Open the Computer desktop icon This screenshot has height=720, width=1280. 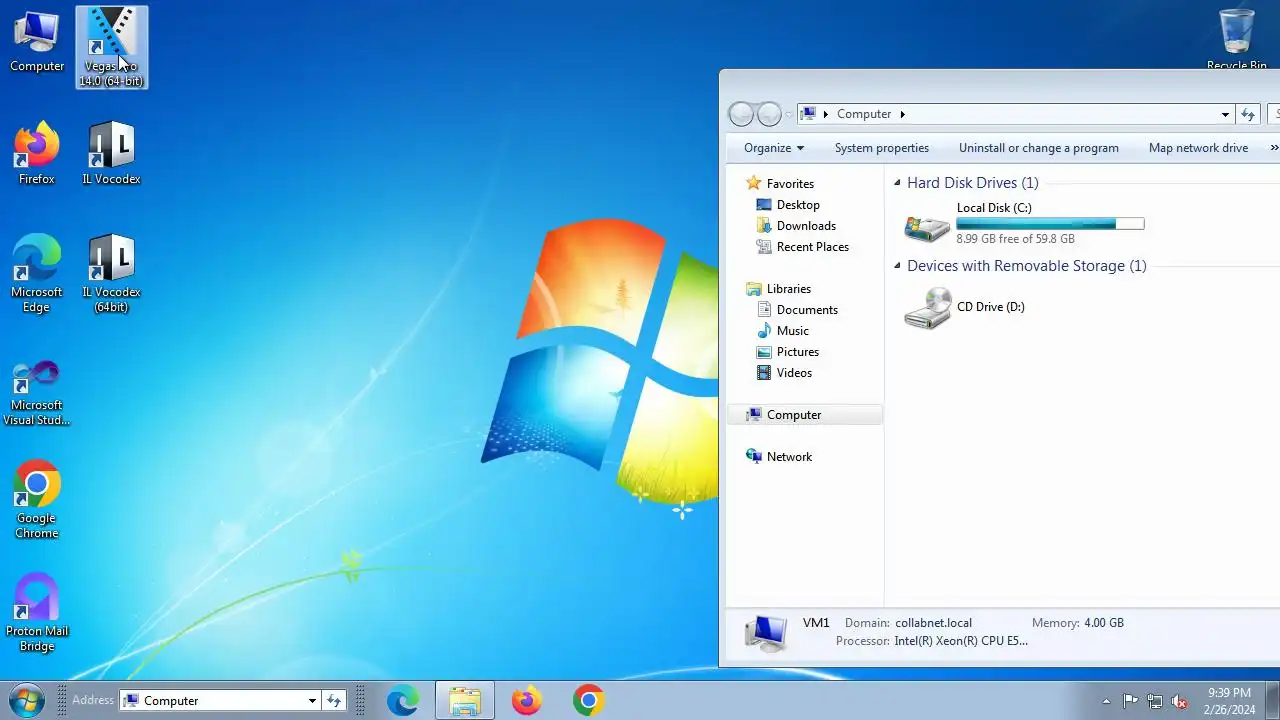37,42
